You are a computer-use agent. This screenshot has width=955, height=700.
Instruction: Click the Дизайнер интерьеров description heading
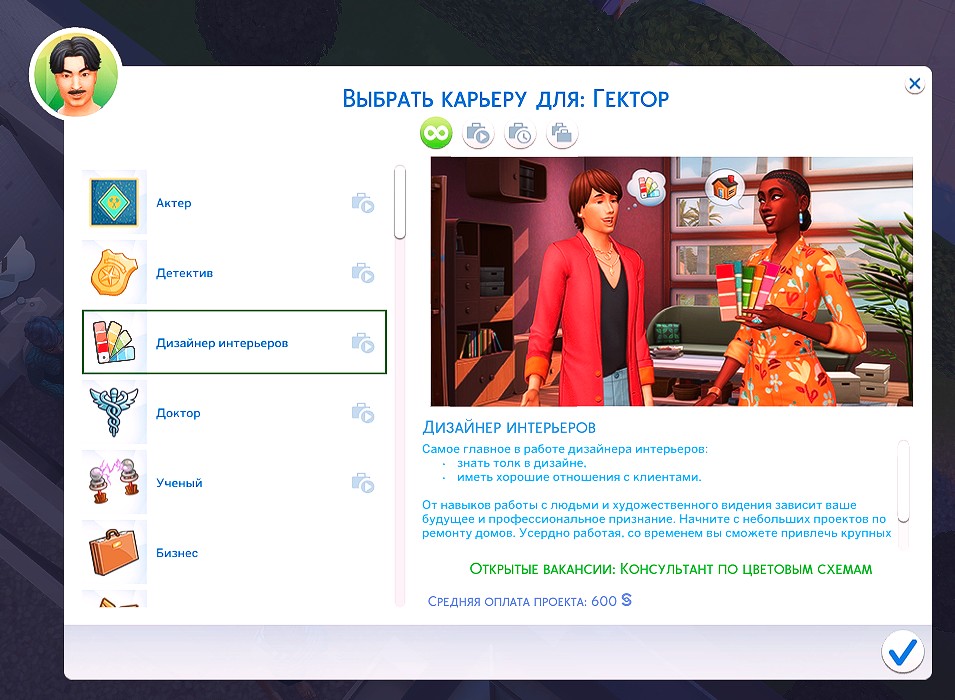click(509, 428)
